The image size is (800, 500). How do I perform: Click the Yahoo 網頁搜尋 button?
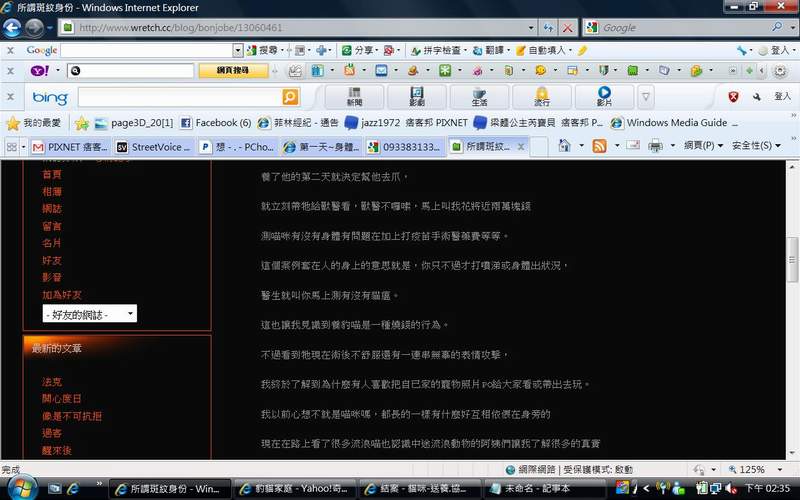pos(242,71)
